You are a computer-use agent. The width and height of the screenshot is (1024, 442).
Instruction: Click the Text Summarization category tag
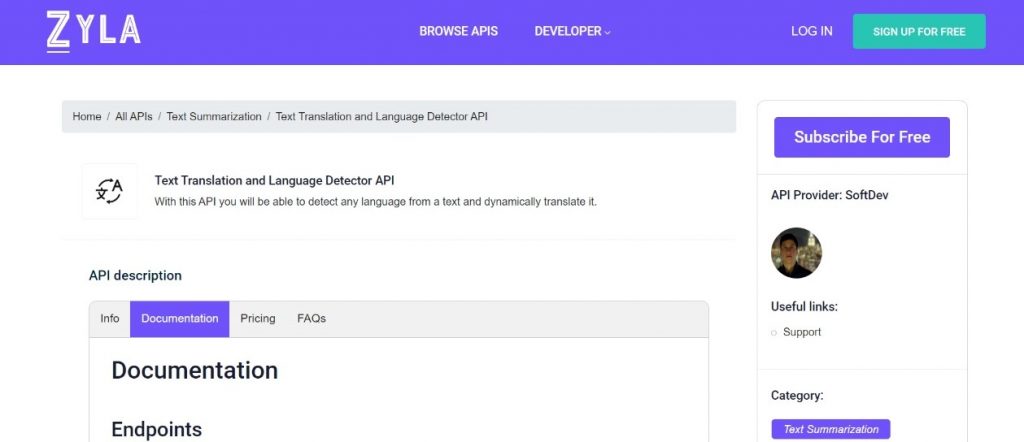831,429
